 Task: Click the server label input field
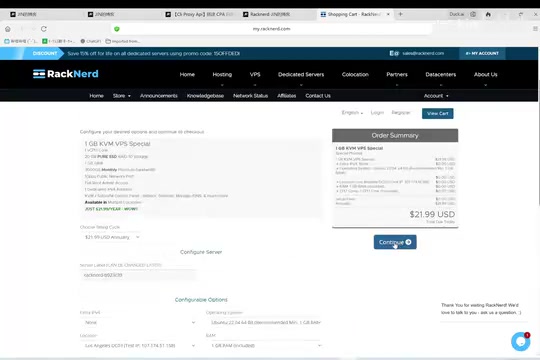pos(138,275)
